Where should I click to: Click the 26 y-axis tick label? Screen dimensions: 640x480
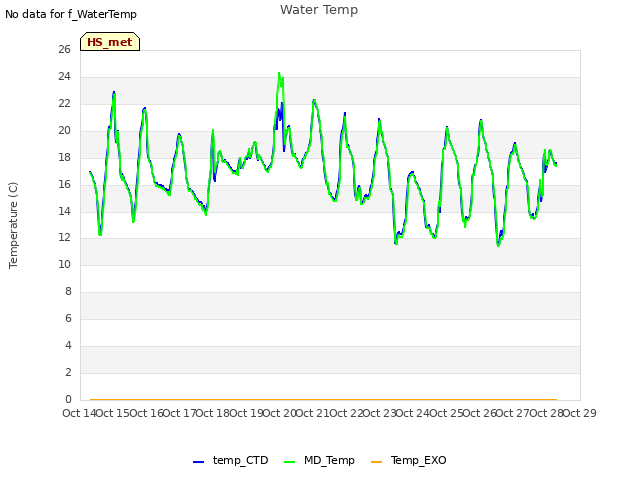[64, 49]
